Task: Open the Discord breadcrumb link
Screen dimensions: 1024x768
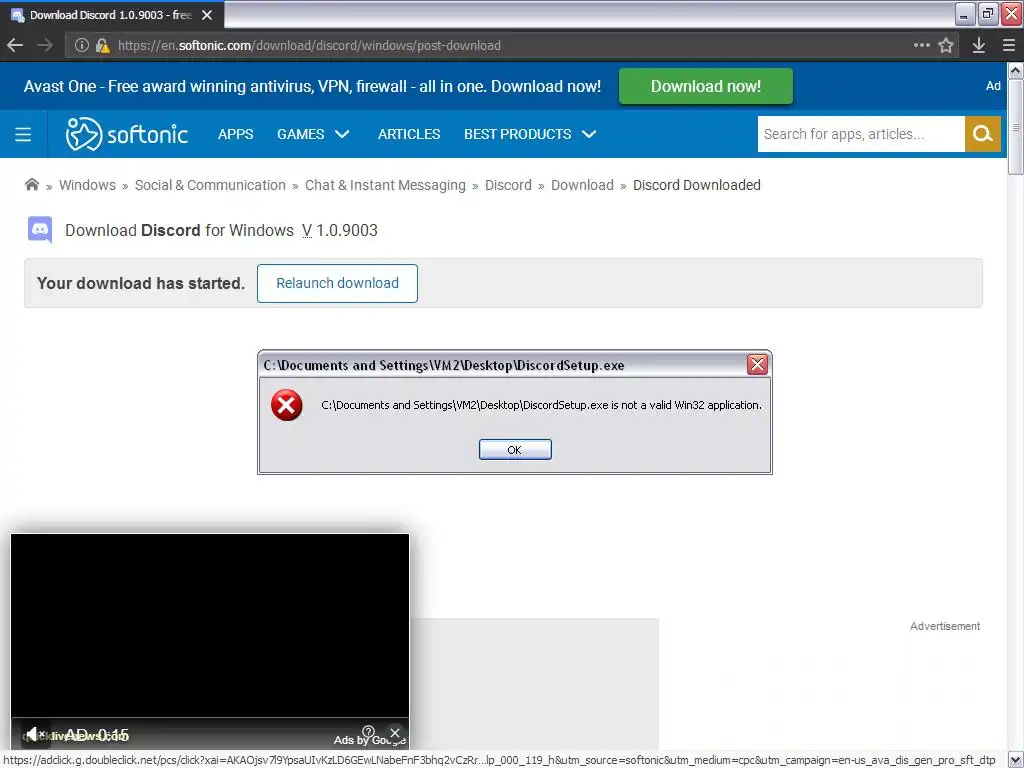Action: [x=508, y=185]
